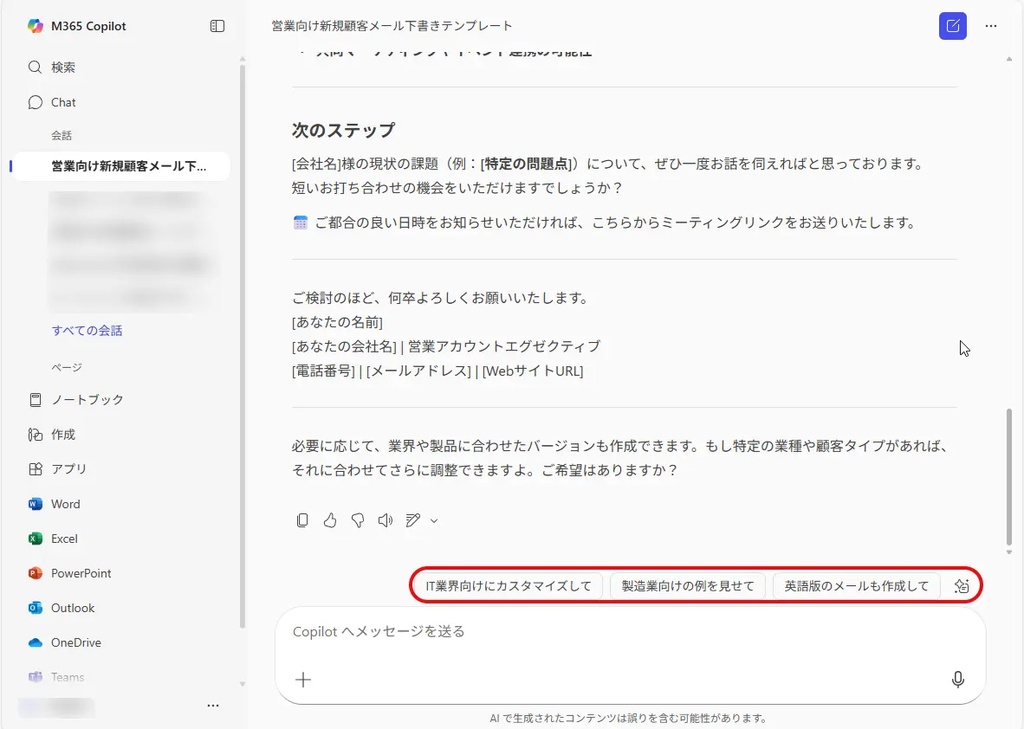Click the IT業界向けにカスタマイズして suggestion
1024x729 pixels.
click(x=508, y=586)
